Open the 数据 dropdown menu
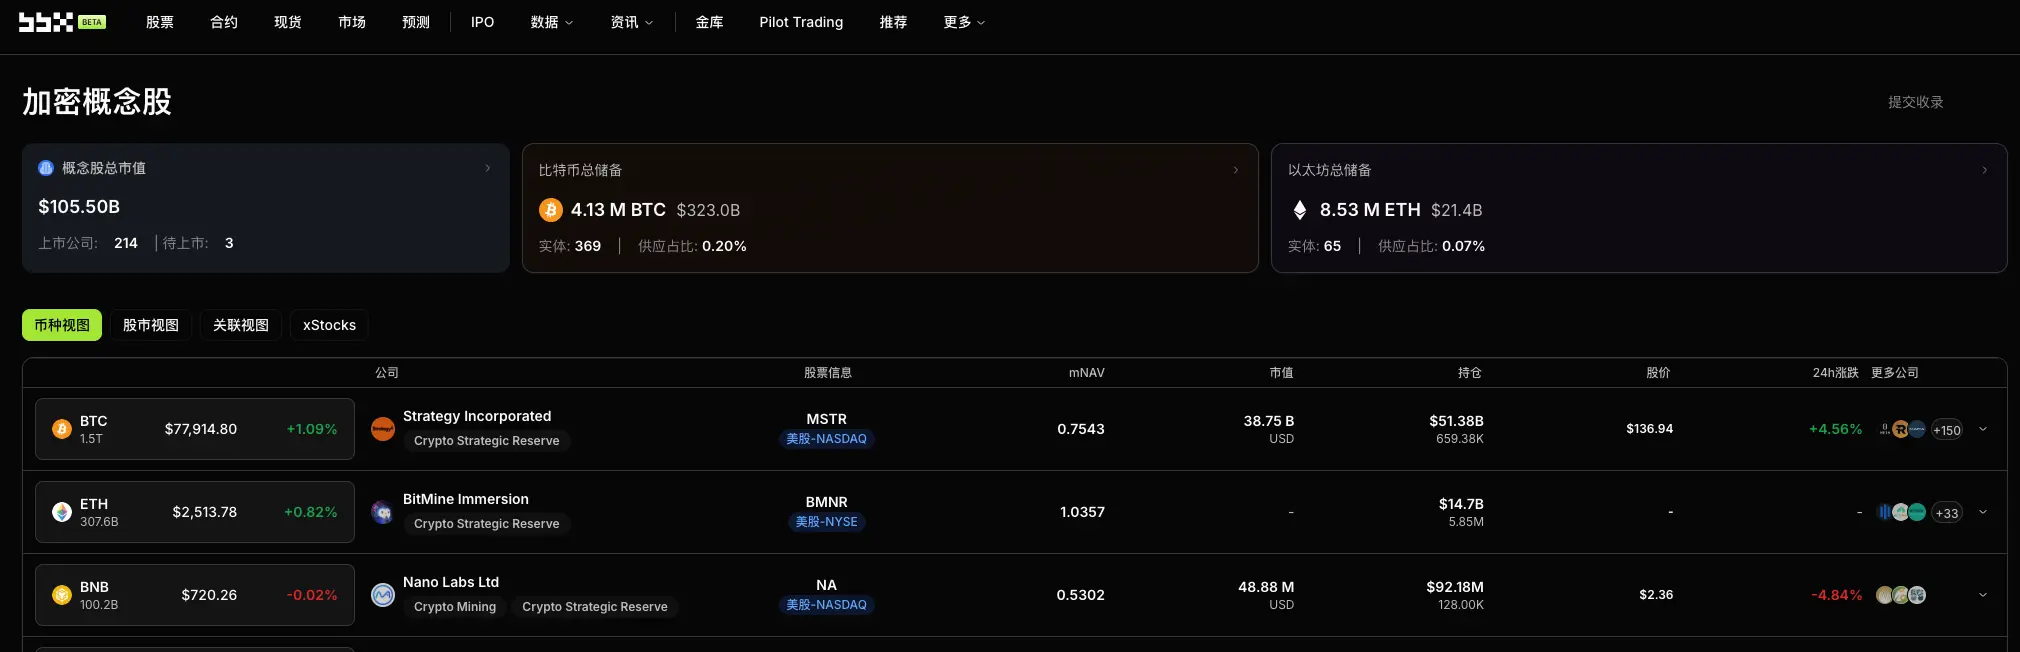This screenshot has height=652, width=2020. (552, 22)
